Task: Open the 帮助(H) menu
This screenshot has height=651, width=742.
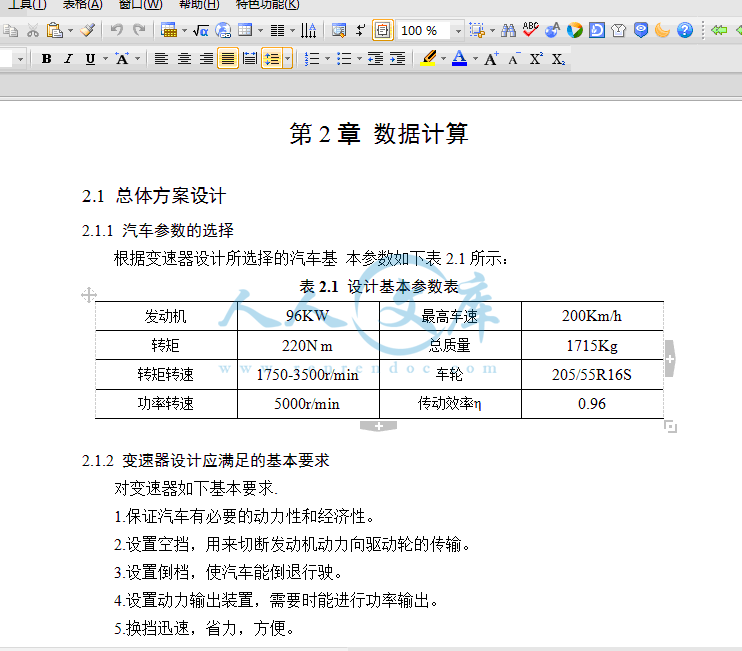Action: [199, 5]
